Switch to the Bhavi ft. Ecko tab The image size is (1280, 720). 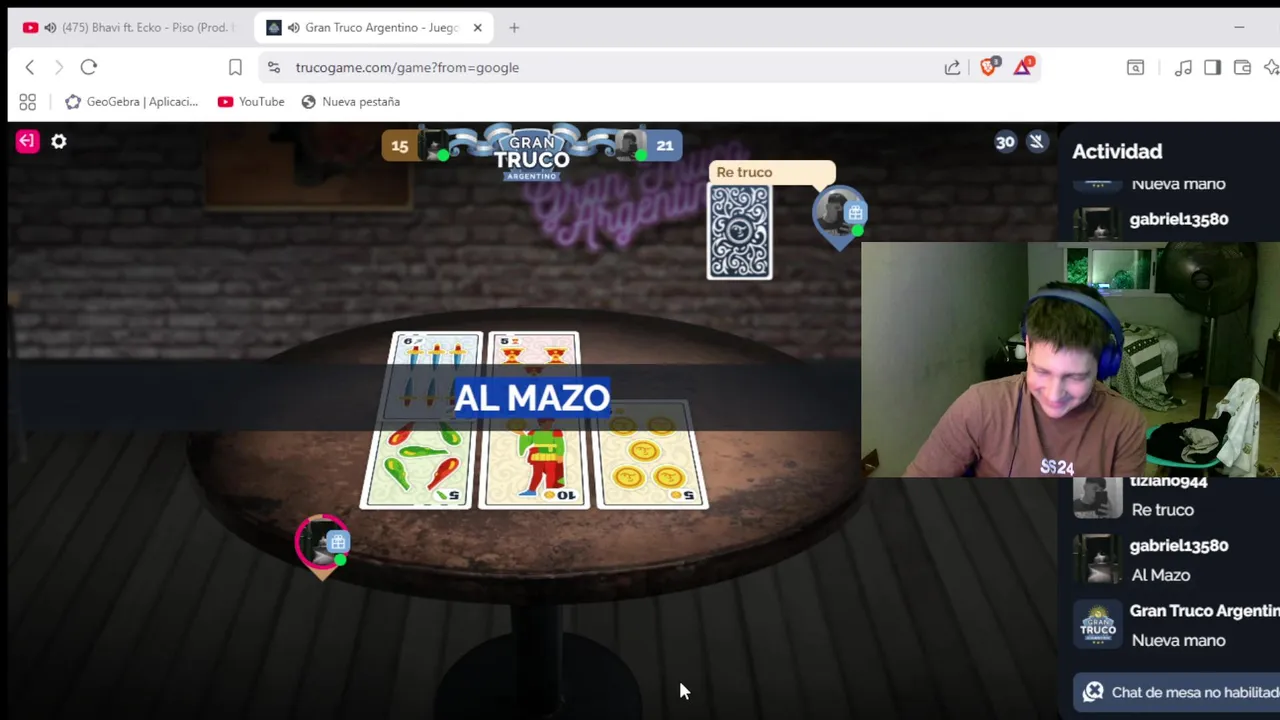[x=131, y=27]
